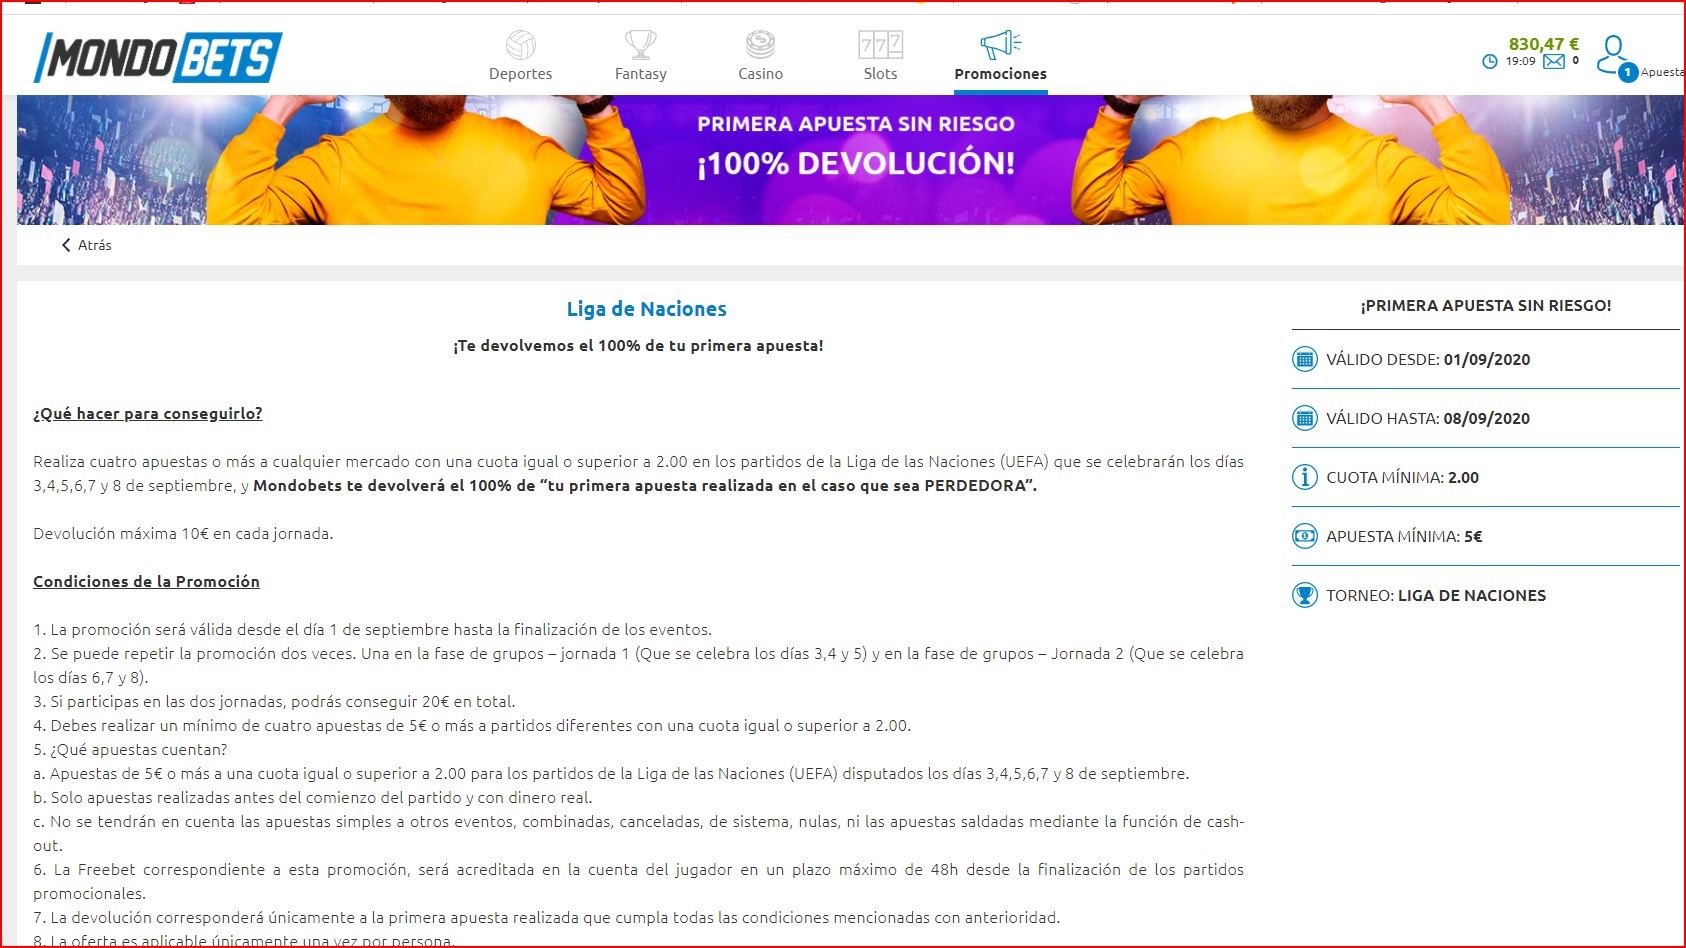Click the text 'TORNEO: LIGA DE NACIONES'
The height and width of the screenshot is (948, 1686).
click(x=1436, y=596)
